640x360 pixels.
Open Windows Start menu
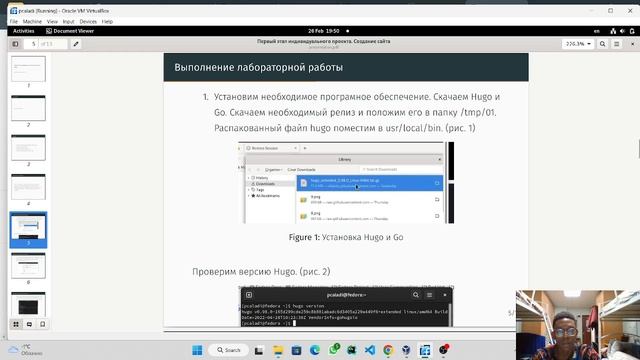click(x=197, y=350)
